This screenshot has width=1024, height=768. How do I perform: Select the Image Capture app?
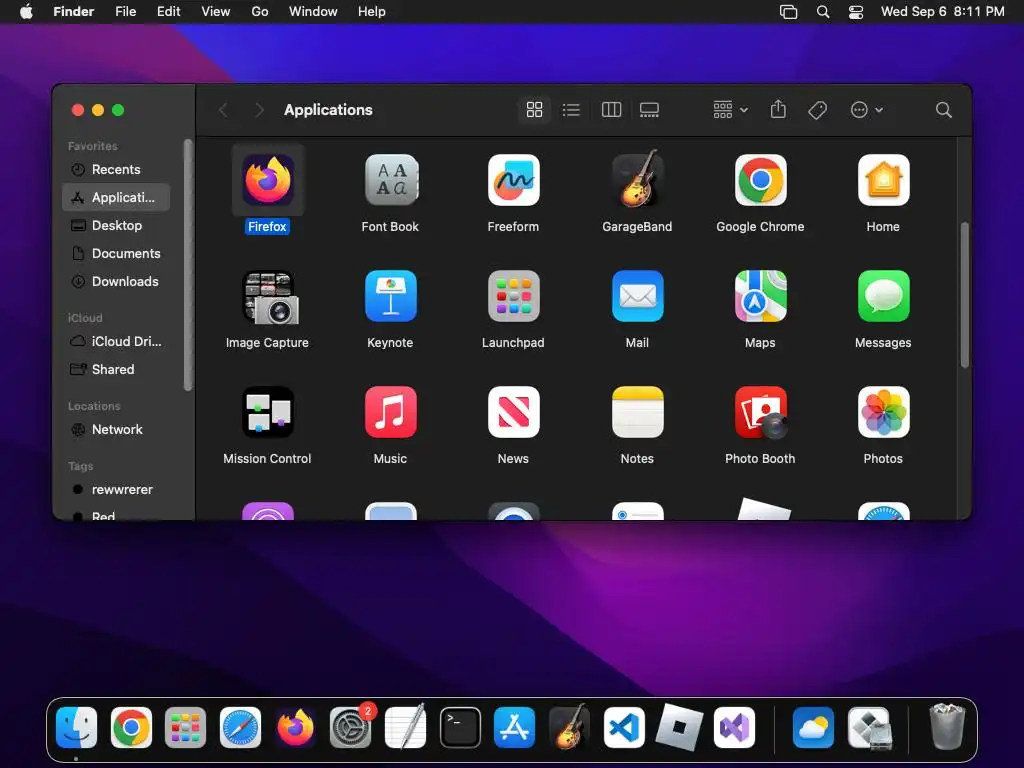point(268,297)
